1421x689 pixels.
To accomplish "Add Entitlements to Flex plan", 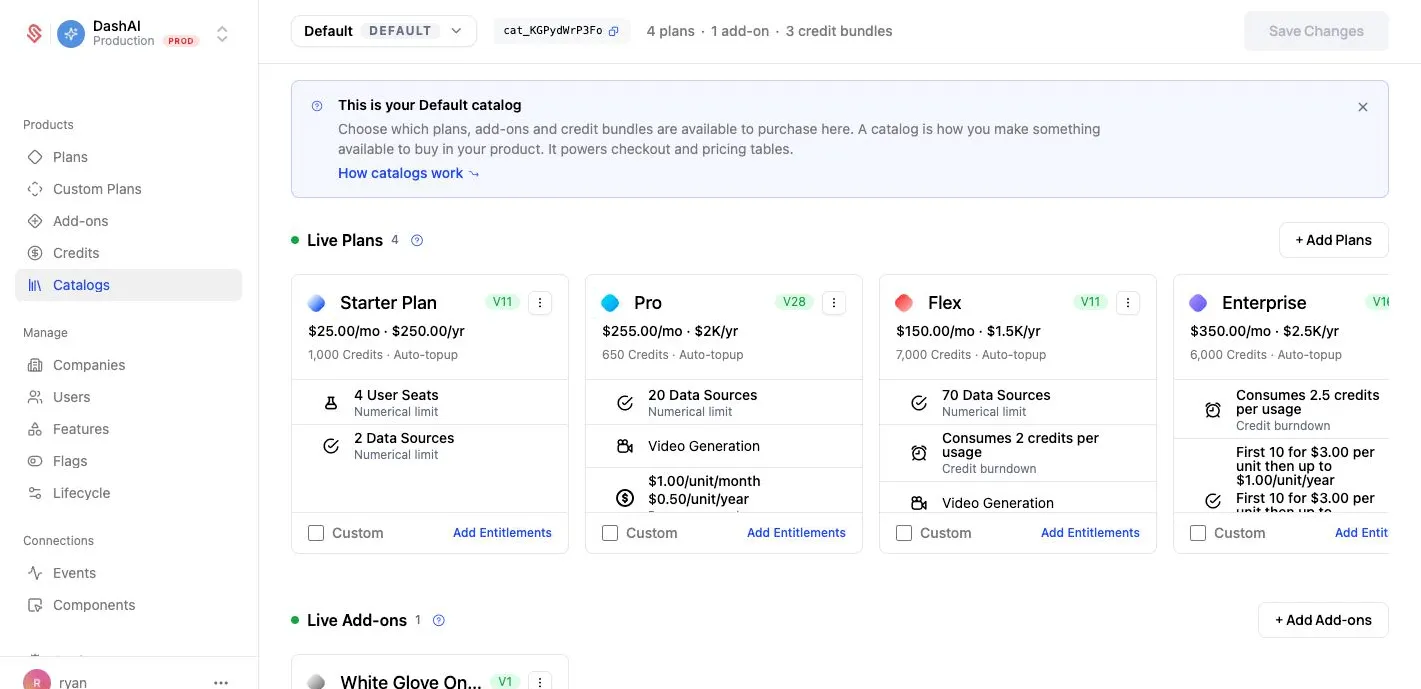I will pyautogui.click(x=1090, y=533).
